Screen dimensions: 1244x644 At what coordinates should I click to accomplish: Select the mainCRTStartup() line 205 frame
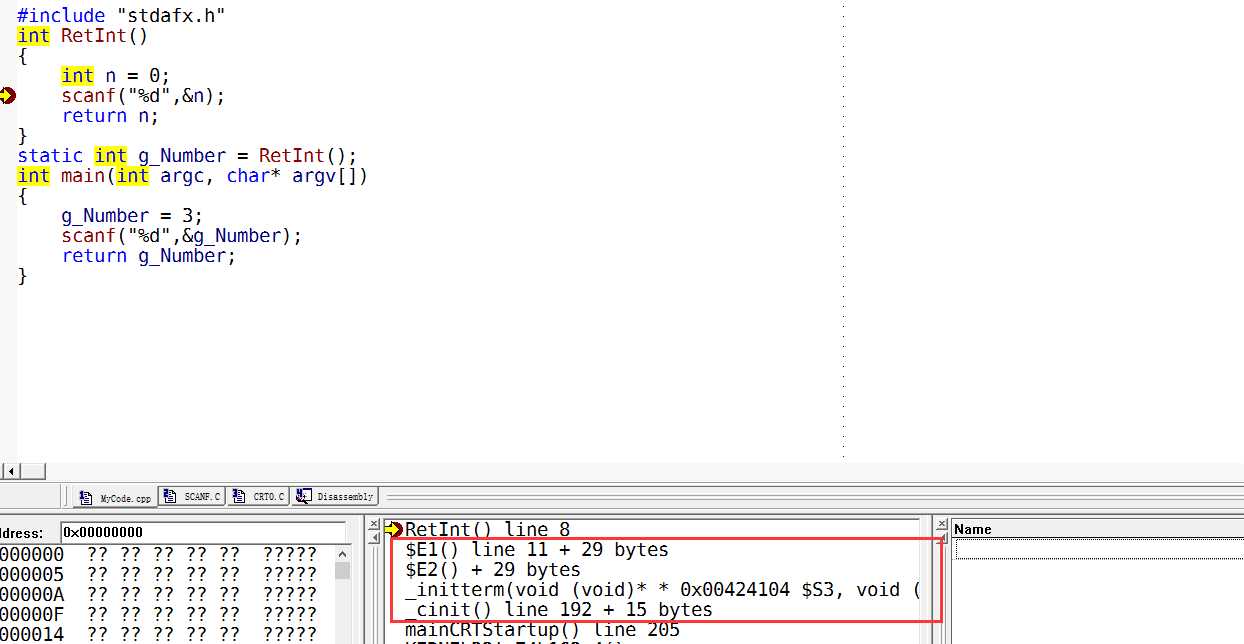(542, 629)
